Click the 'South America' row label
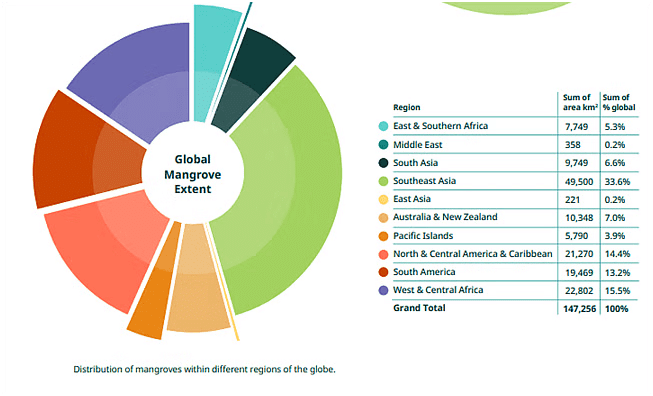 pos(424,272)
